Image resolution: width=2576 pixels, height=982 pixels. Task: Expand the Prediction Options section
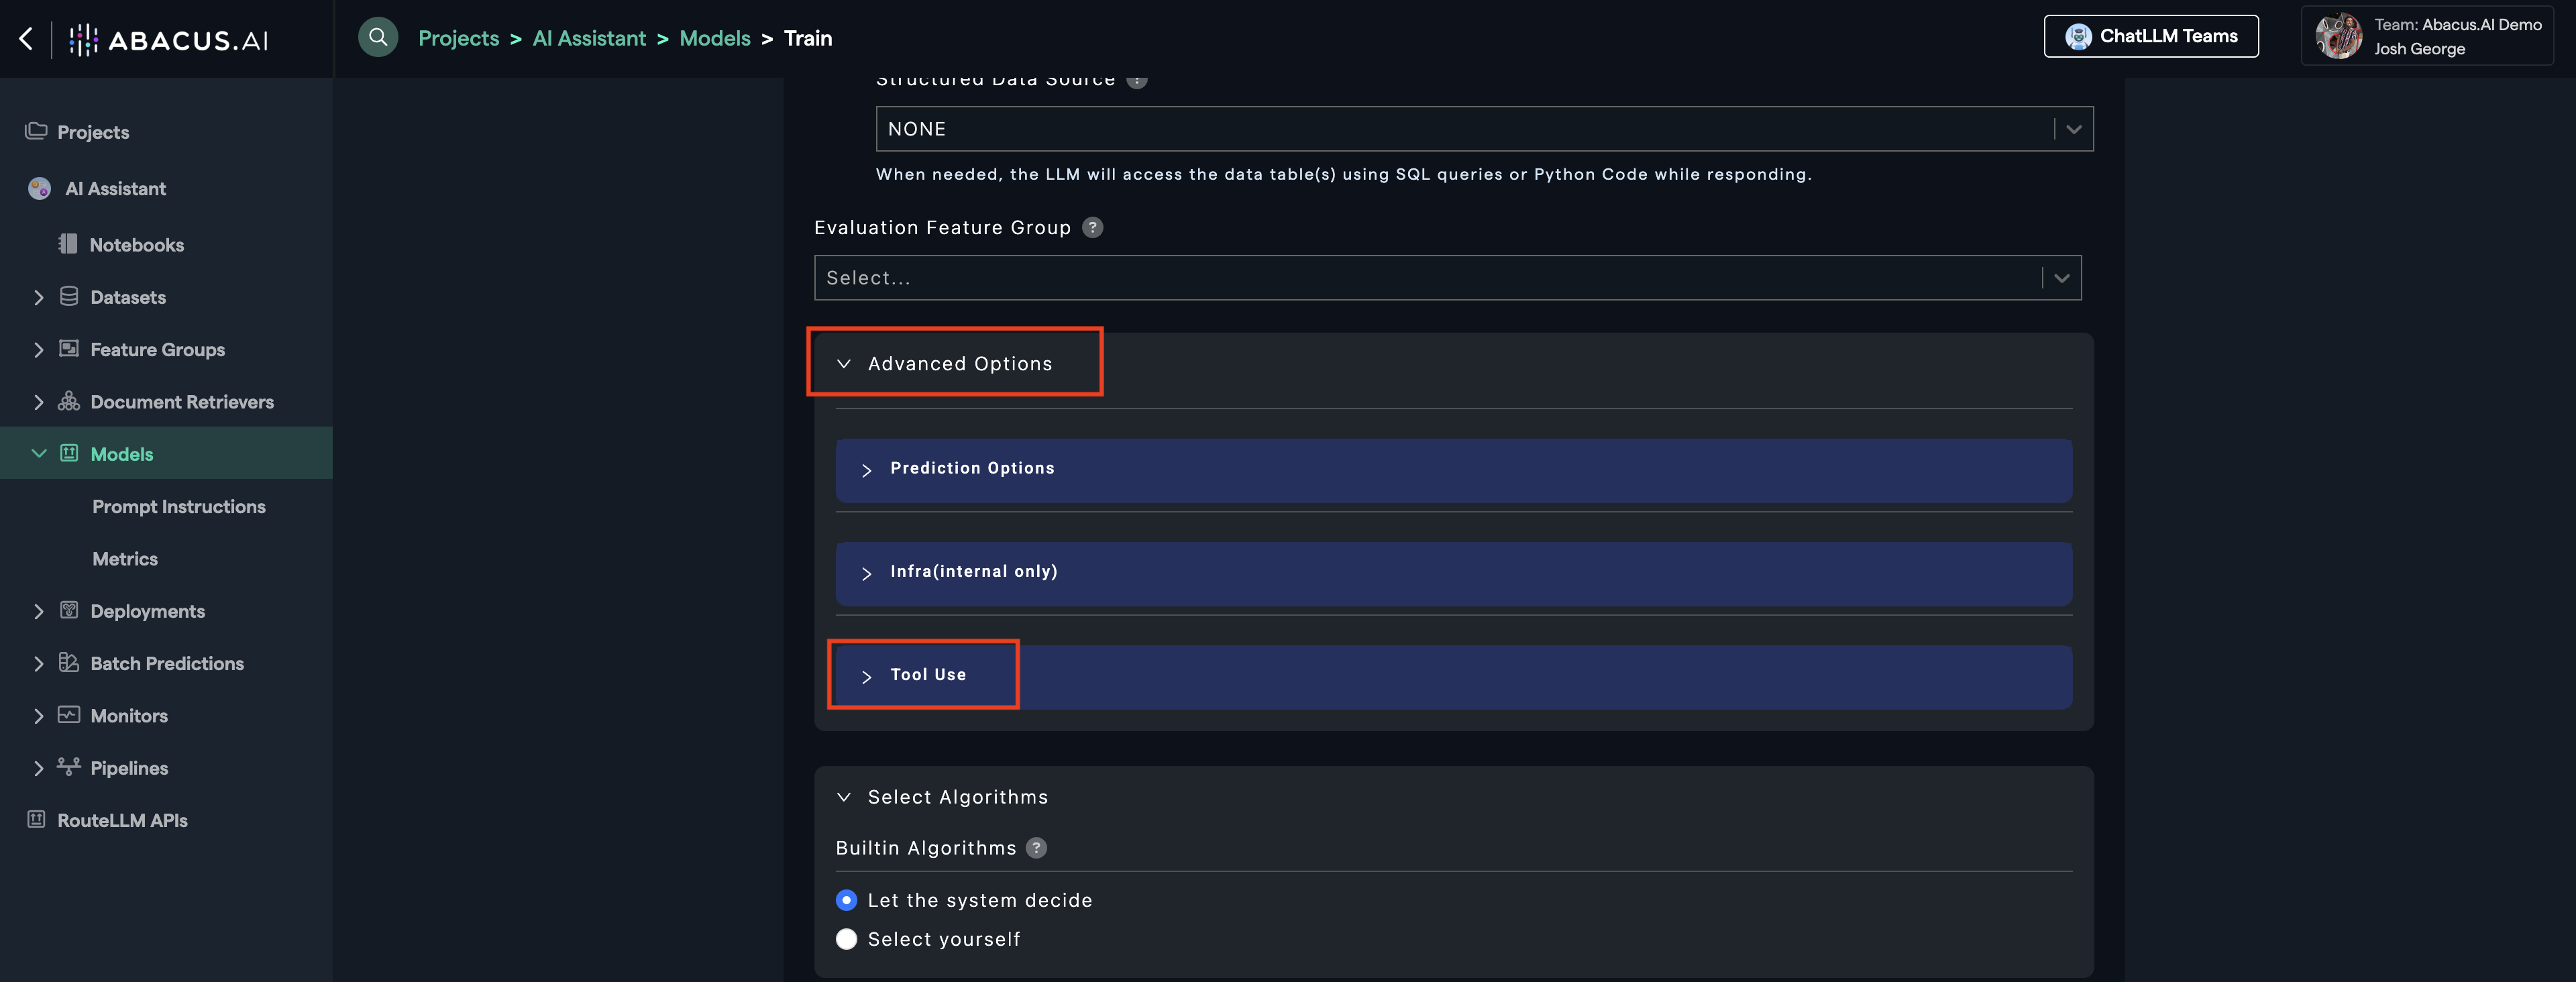pos(971,469)
